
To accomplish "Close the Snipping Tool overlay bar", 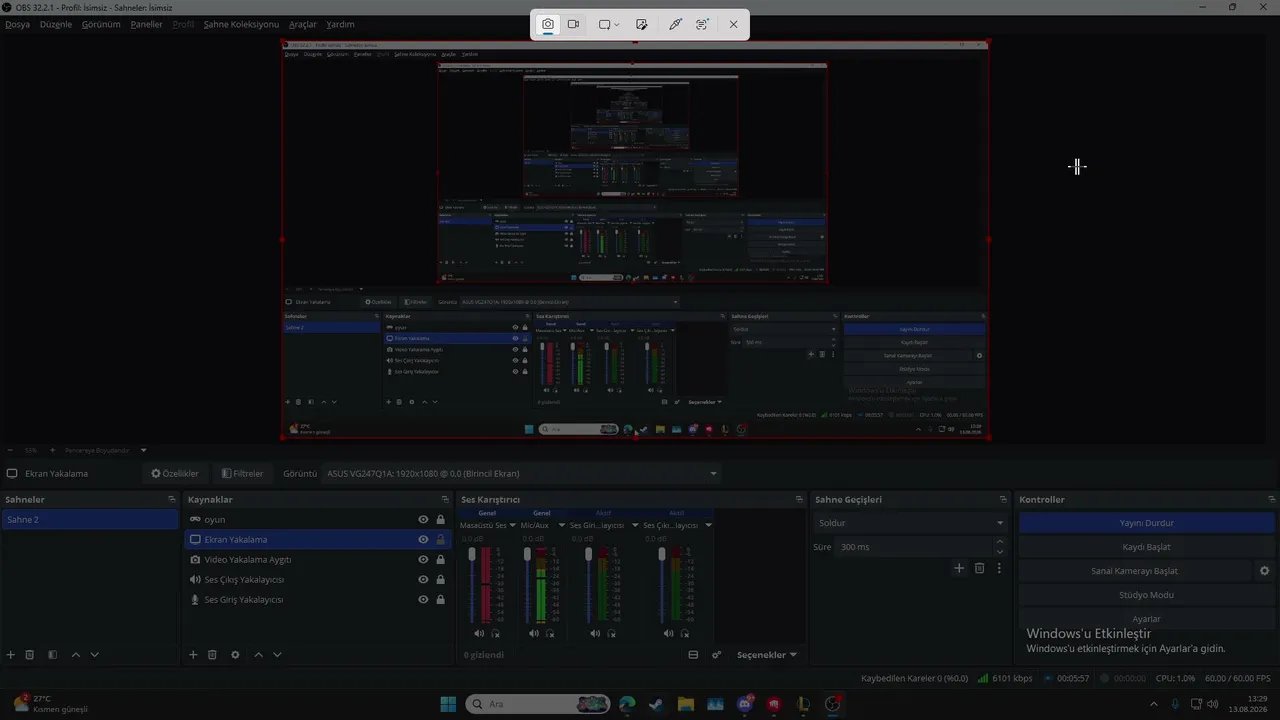I will click(x=733, y=24).
